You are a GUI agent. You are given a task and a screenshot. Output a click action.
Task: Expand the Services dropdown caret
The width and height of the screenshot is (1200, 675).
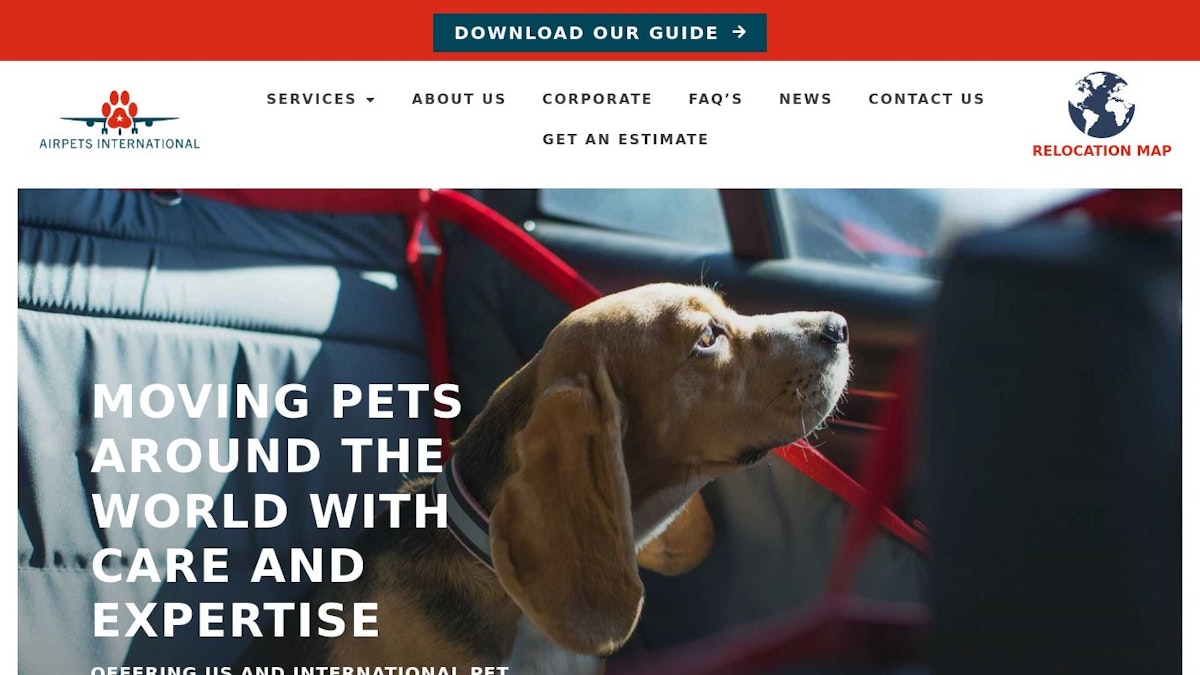[370, 100]
